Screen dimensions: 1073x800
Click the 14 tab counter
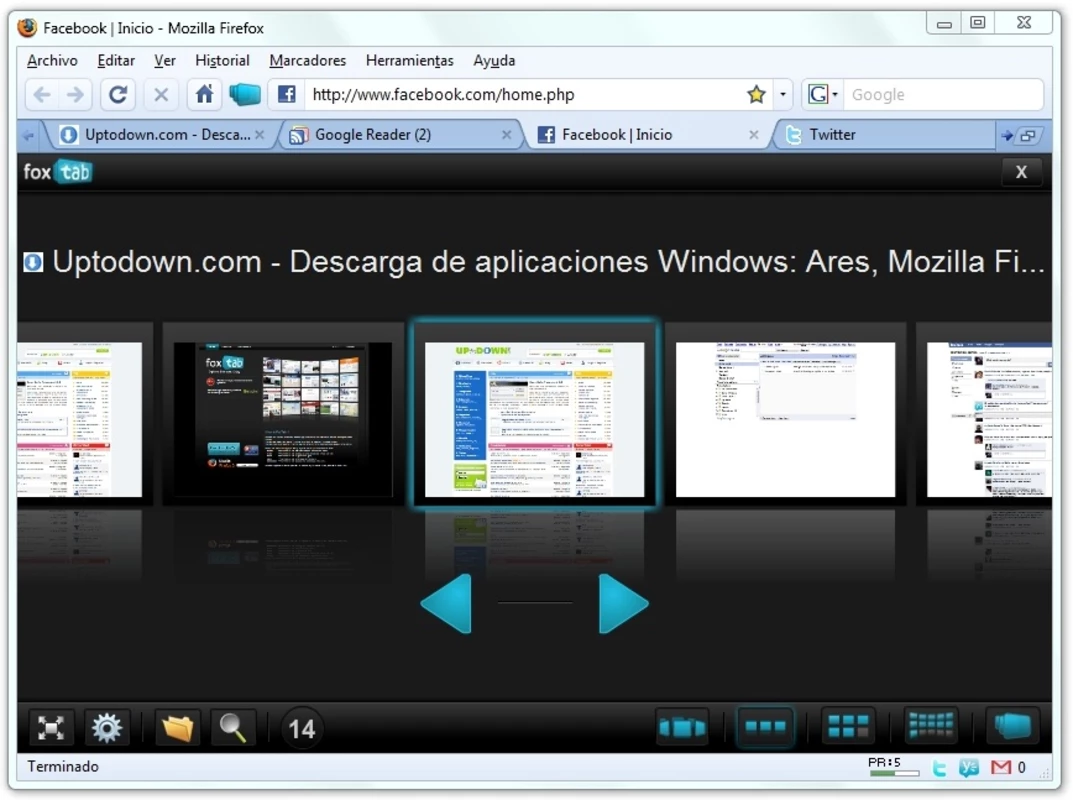(302, 729)
